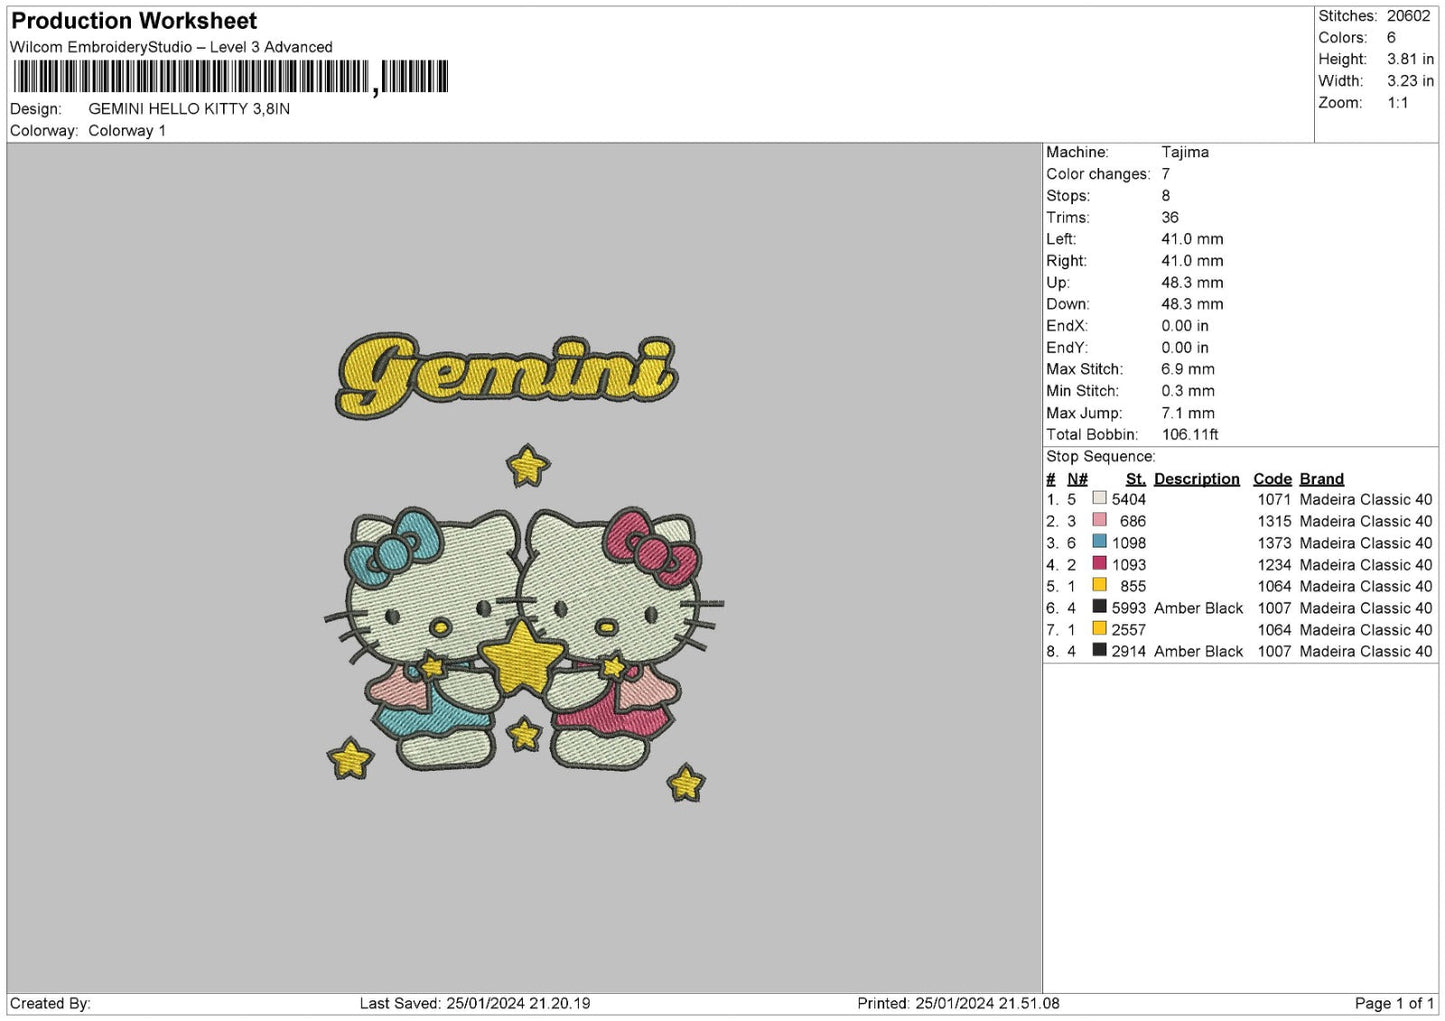
Task: Click the Total Bobbin value 106.11ft
Action: (1190, 434)
